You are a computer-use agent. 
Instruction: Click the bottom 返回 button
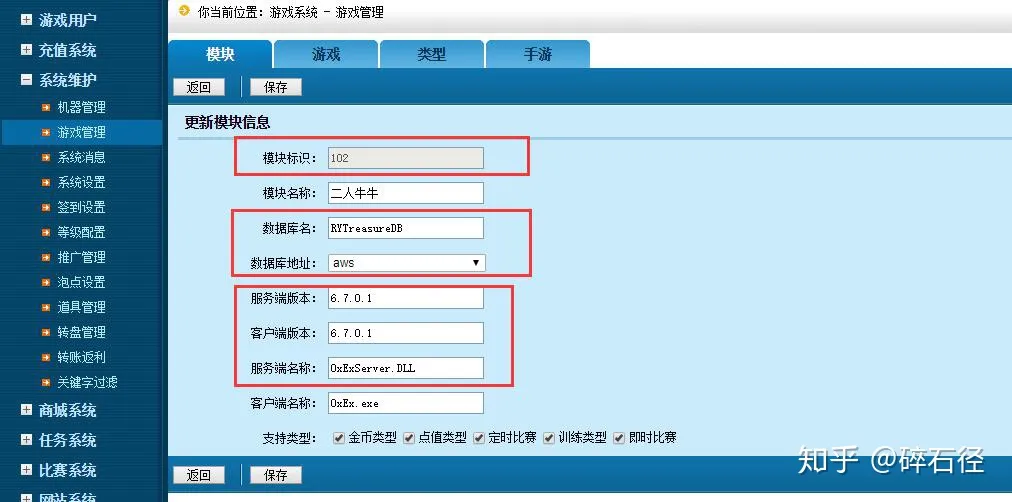pyautogui.click(x=199, y=476)
